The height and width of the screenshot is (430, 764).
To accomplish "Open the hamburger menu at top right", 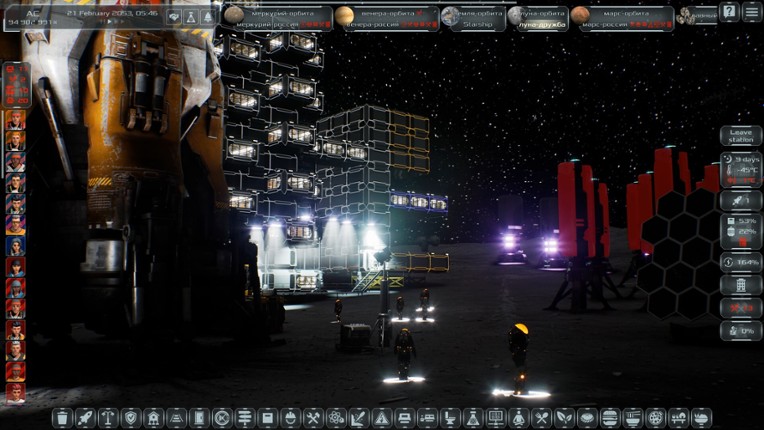I will tap(751, 12).
